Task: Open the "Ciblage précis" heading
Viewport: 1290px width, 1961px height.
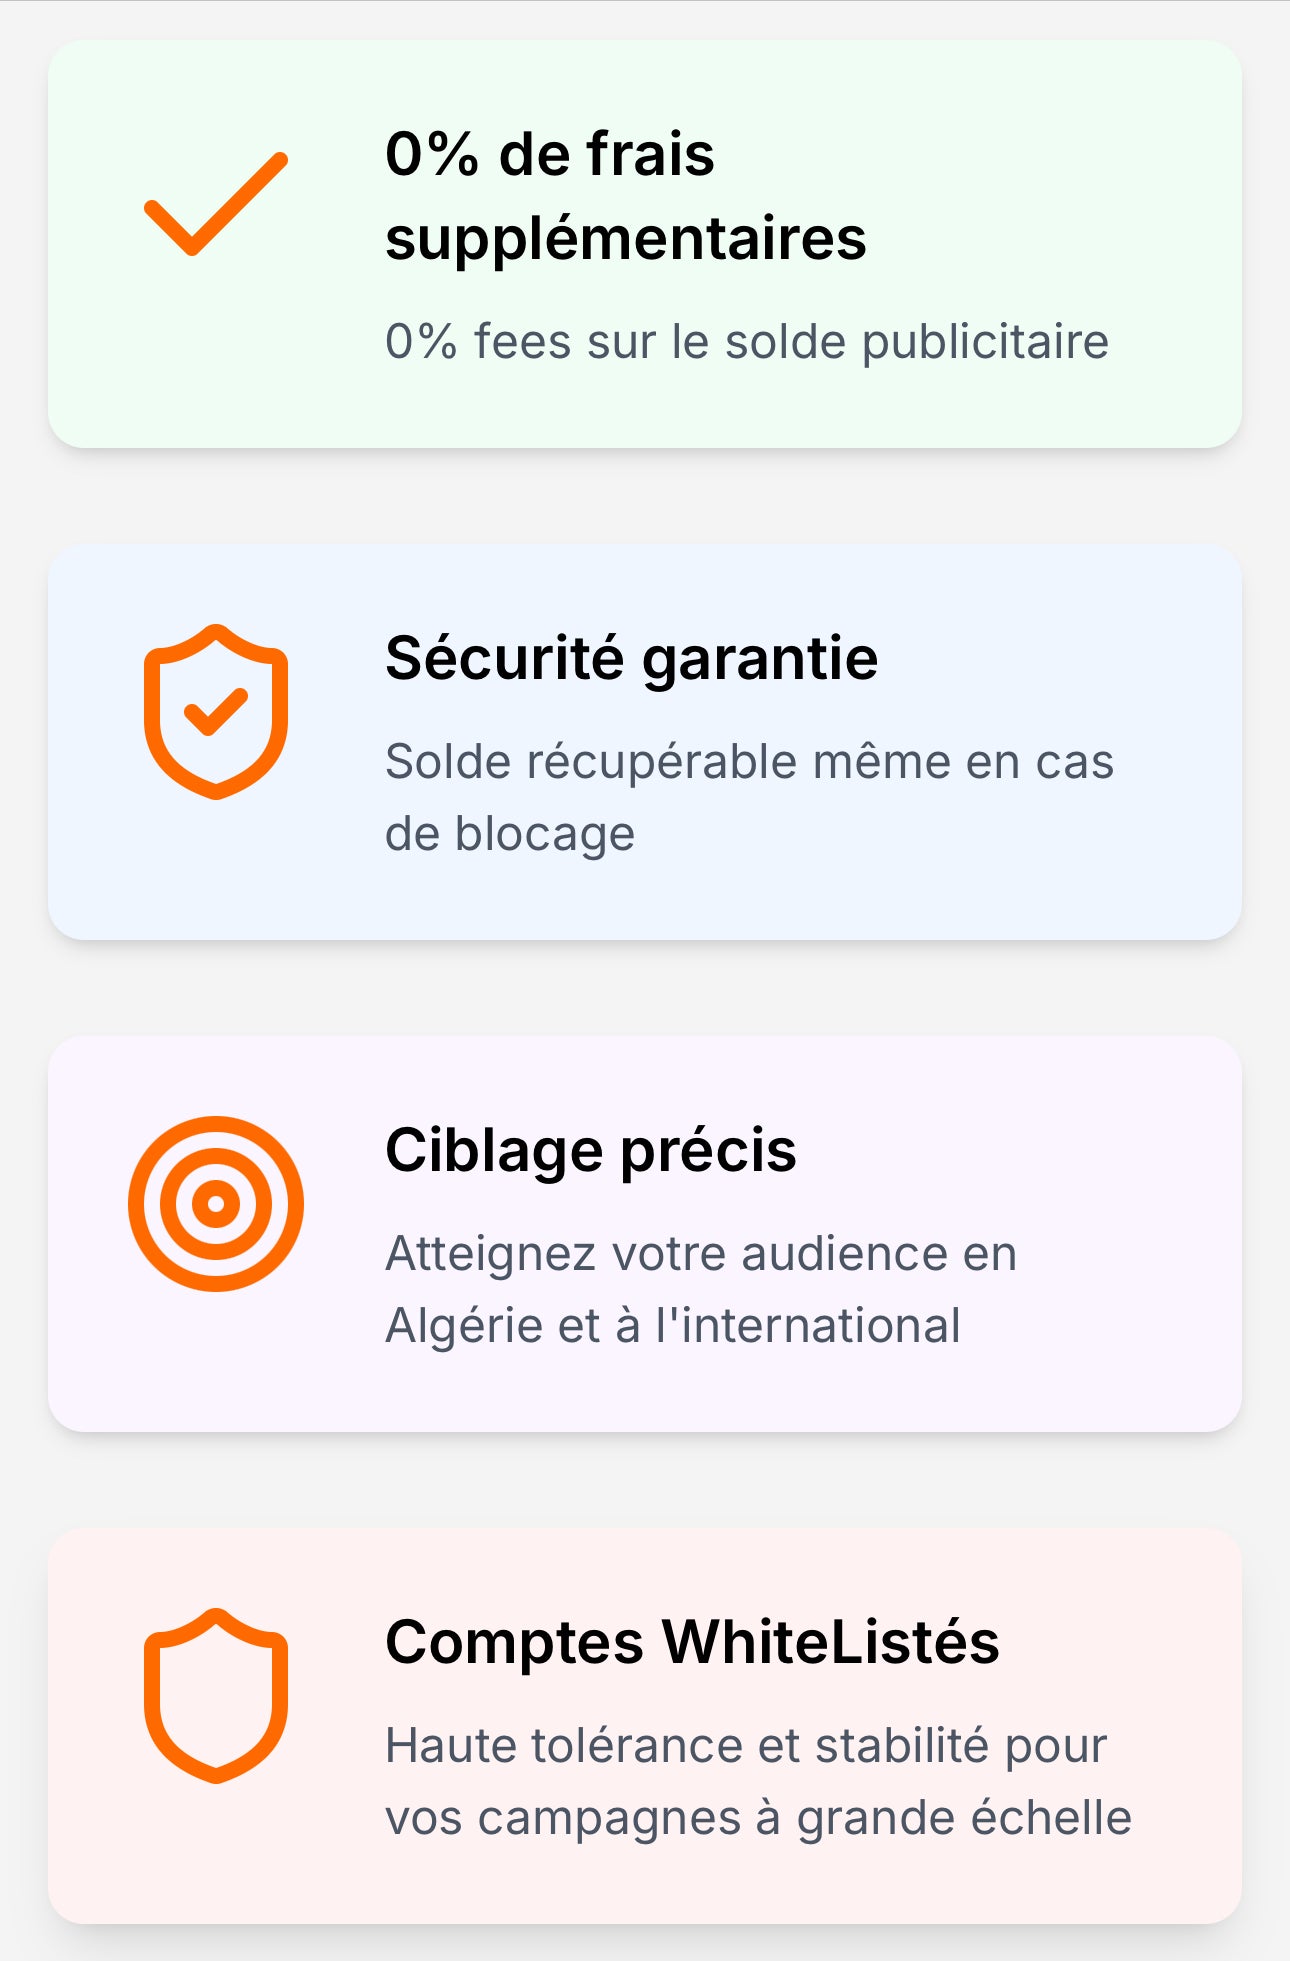Action: pos(590,1150)
